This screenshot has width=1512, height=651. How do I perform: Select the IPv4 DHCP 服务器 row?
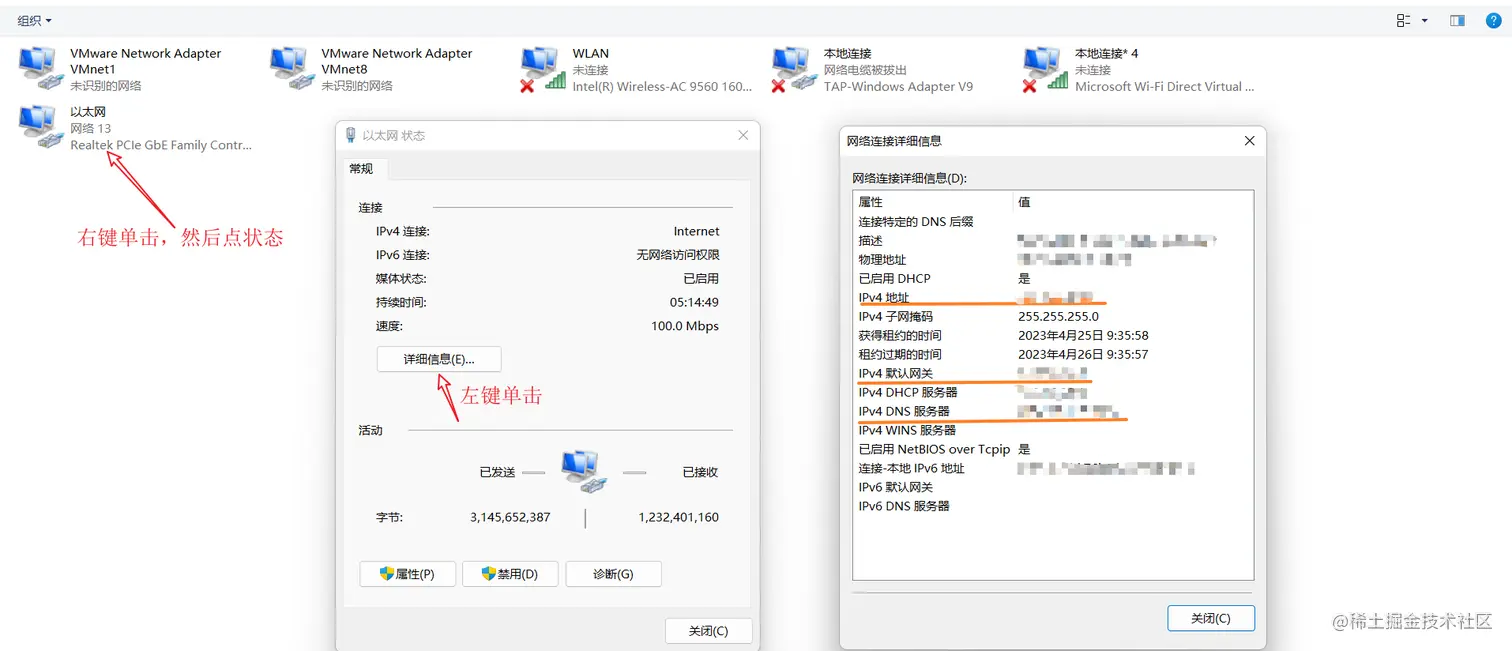pyautogui.click(x=1053, y=392)
